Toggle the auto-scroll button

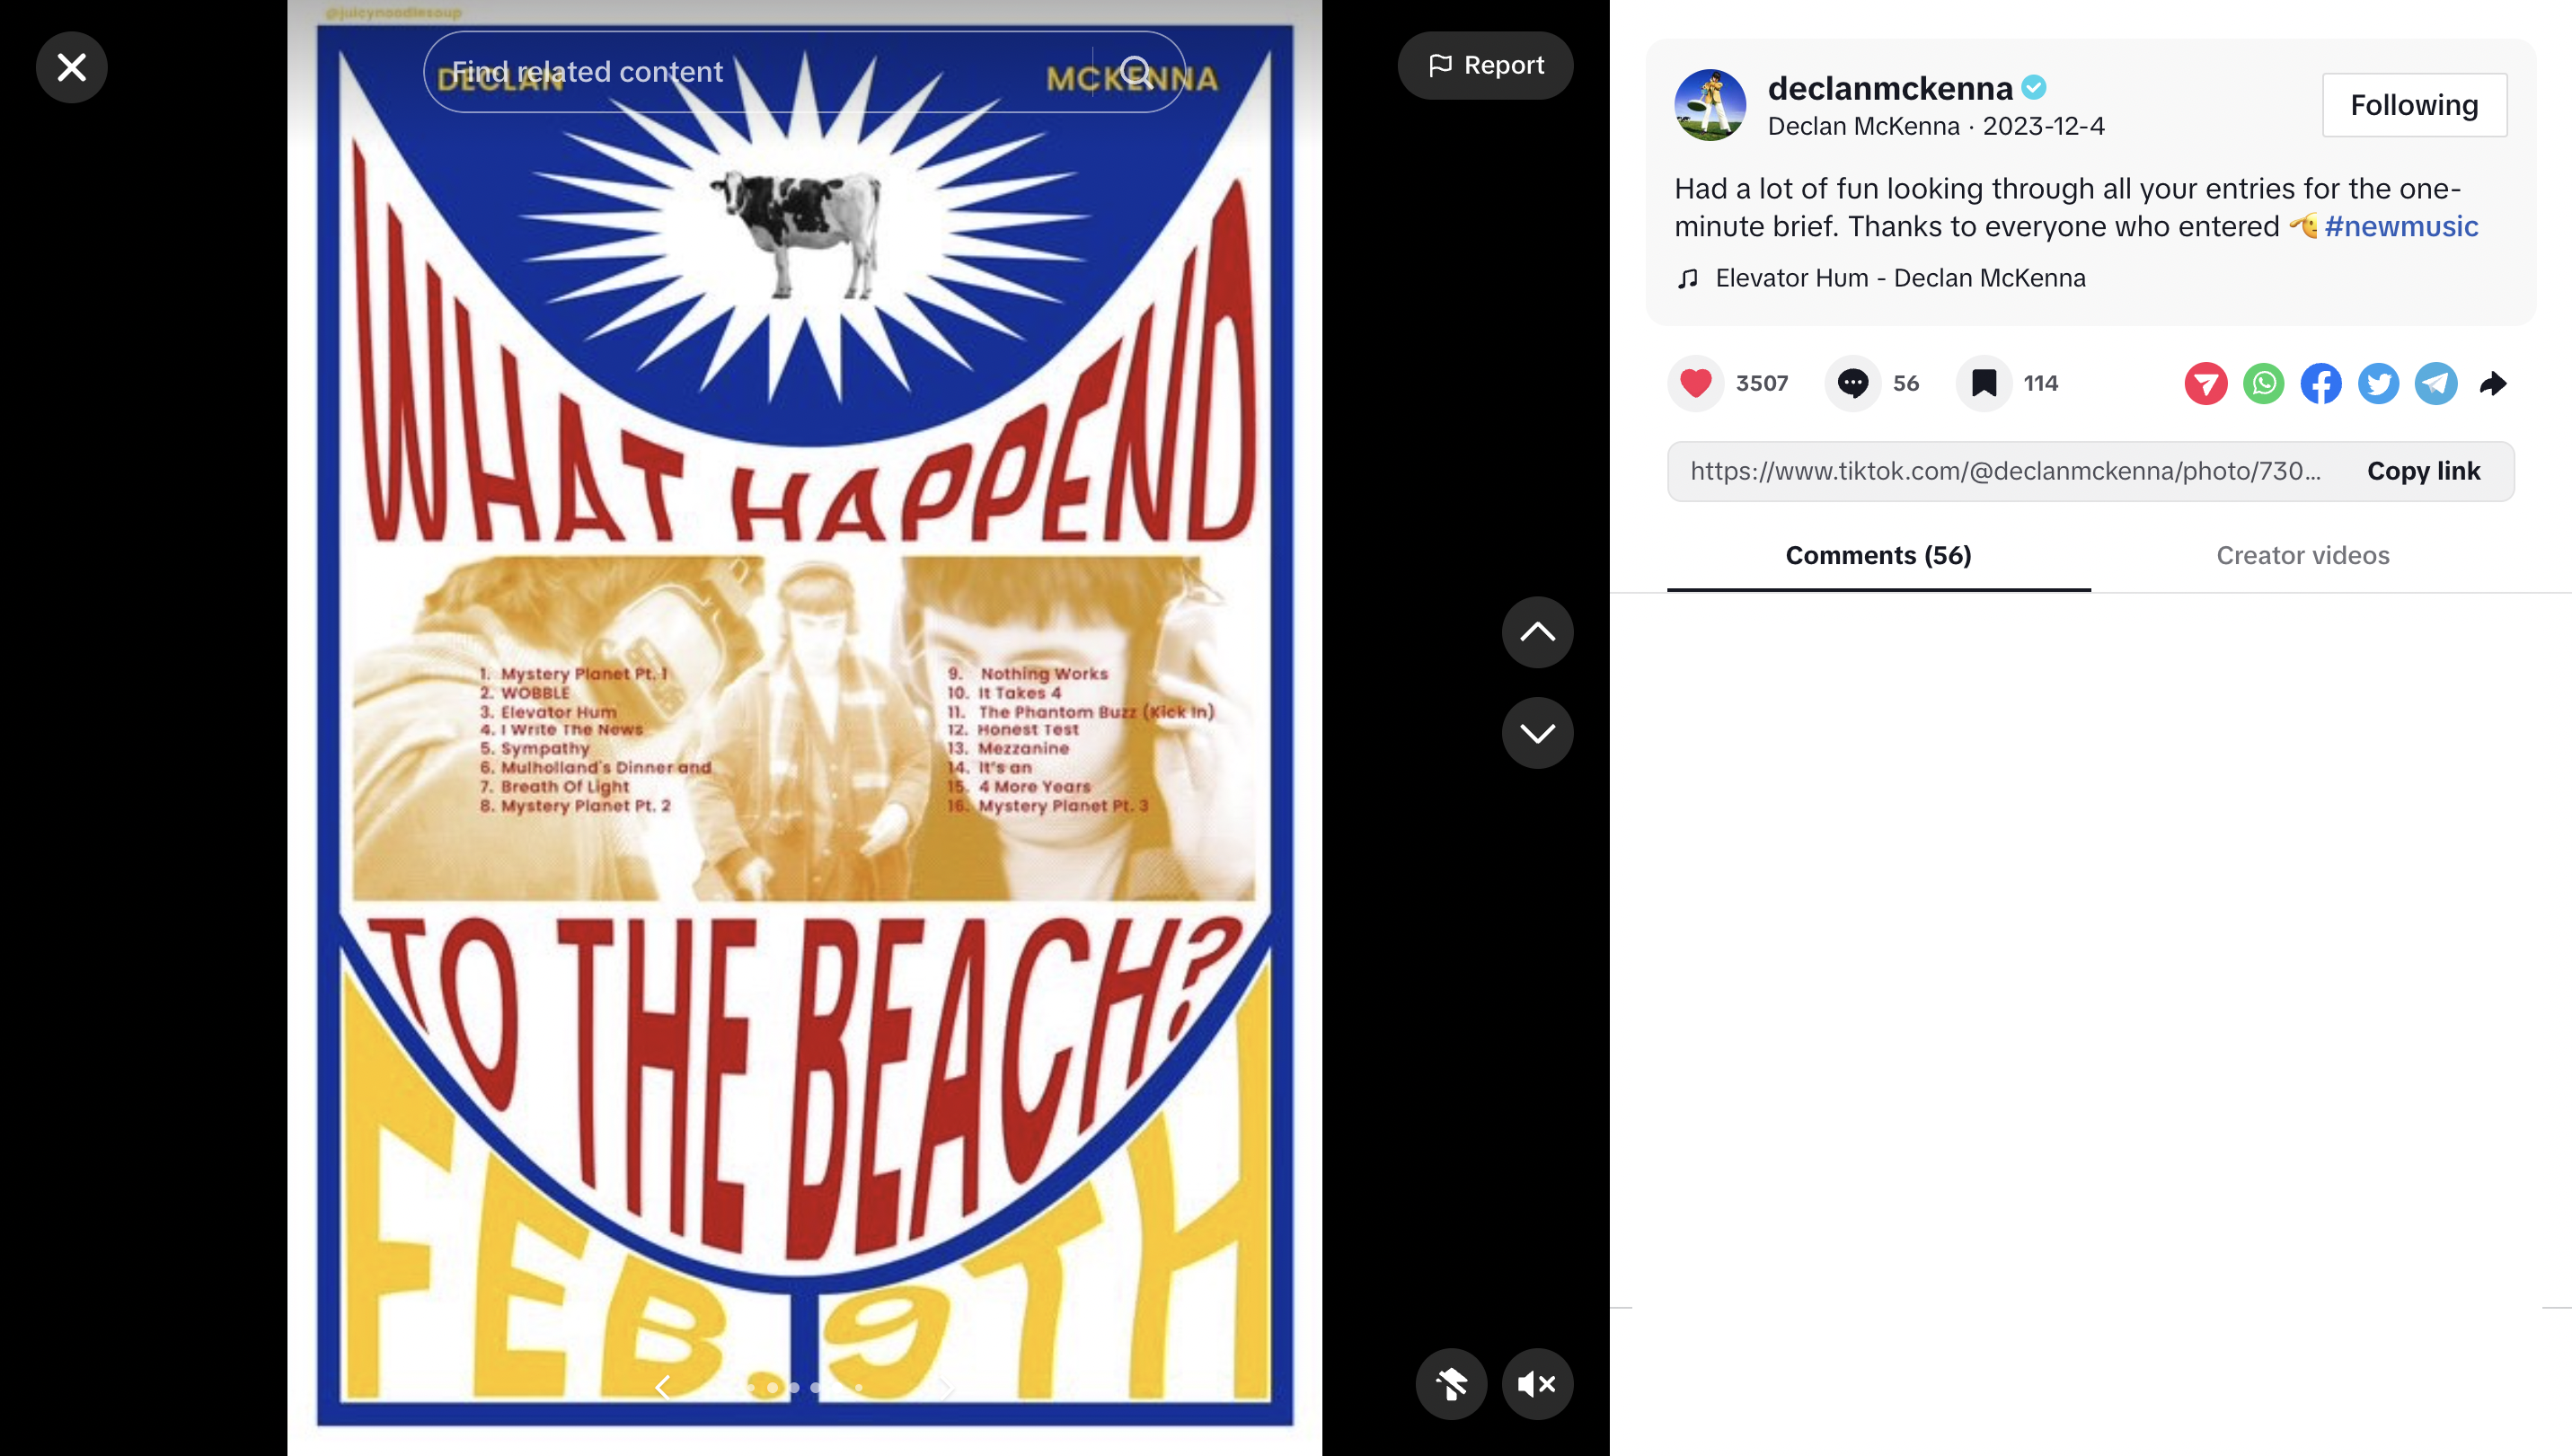pos(1451,1384)
